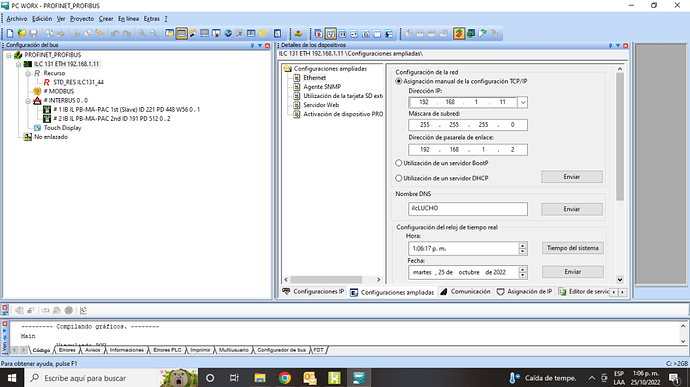
Task: Collapse the ILC 131 ETH 192.168.1.11 node
Action: (18, 64)
